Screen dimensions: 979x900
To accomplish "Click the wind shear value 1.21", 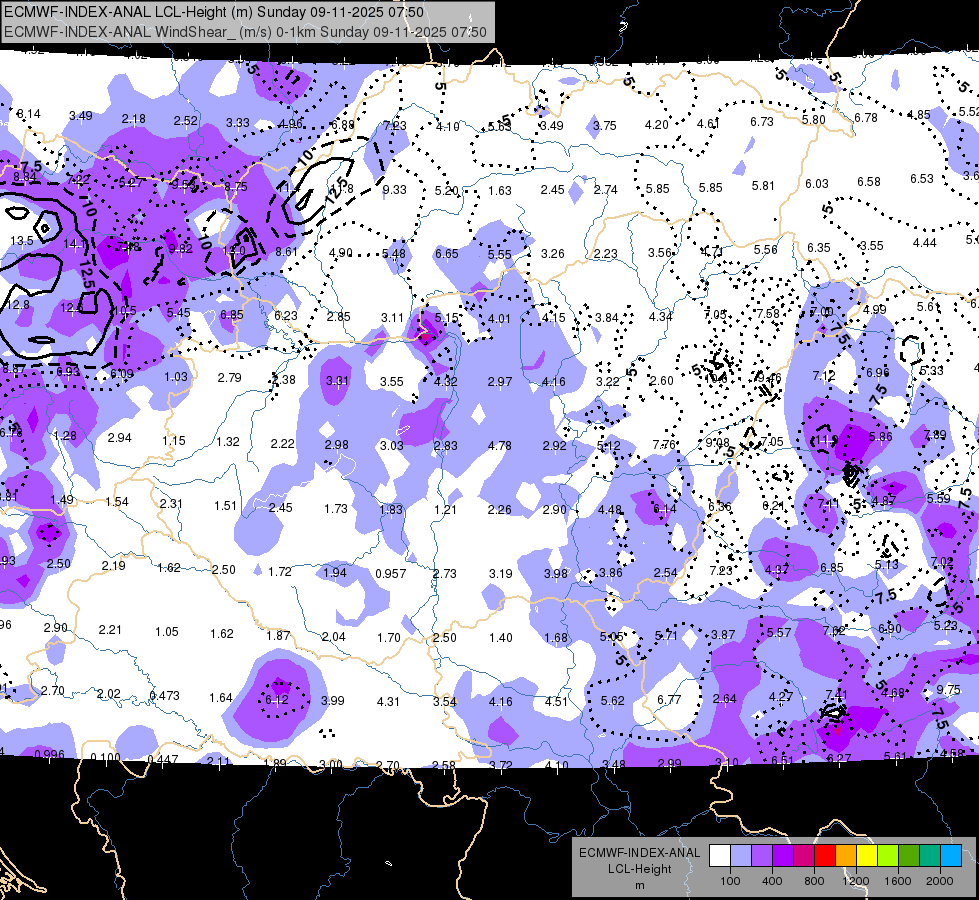I will pos(445,510).
